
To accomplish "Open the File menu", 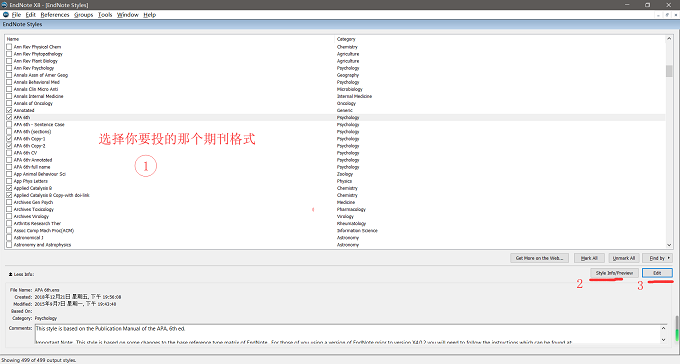I will (x=16, y=15).
